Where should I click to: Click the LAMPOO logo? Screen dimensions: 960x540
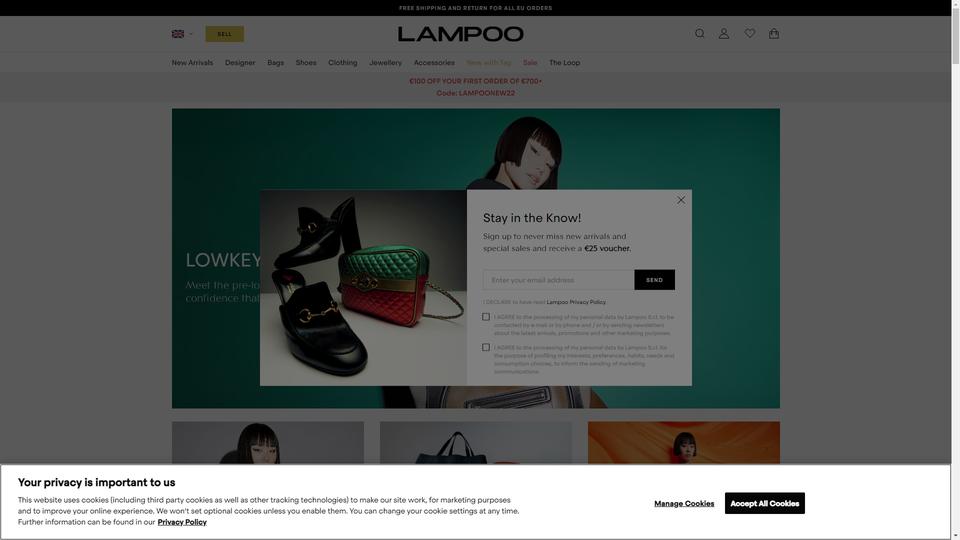[460, 34]
